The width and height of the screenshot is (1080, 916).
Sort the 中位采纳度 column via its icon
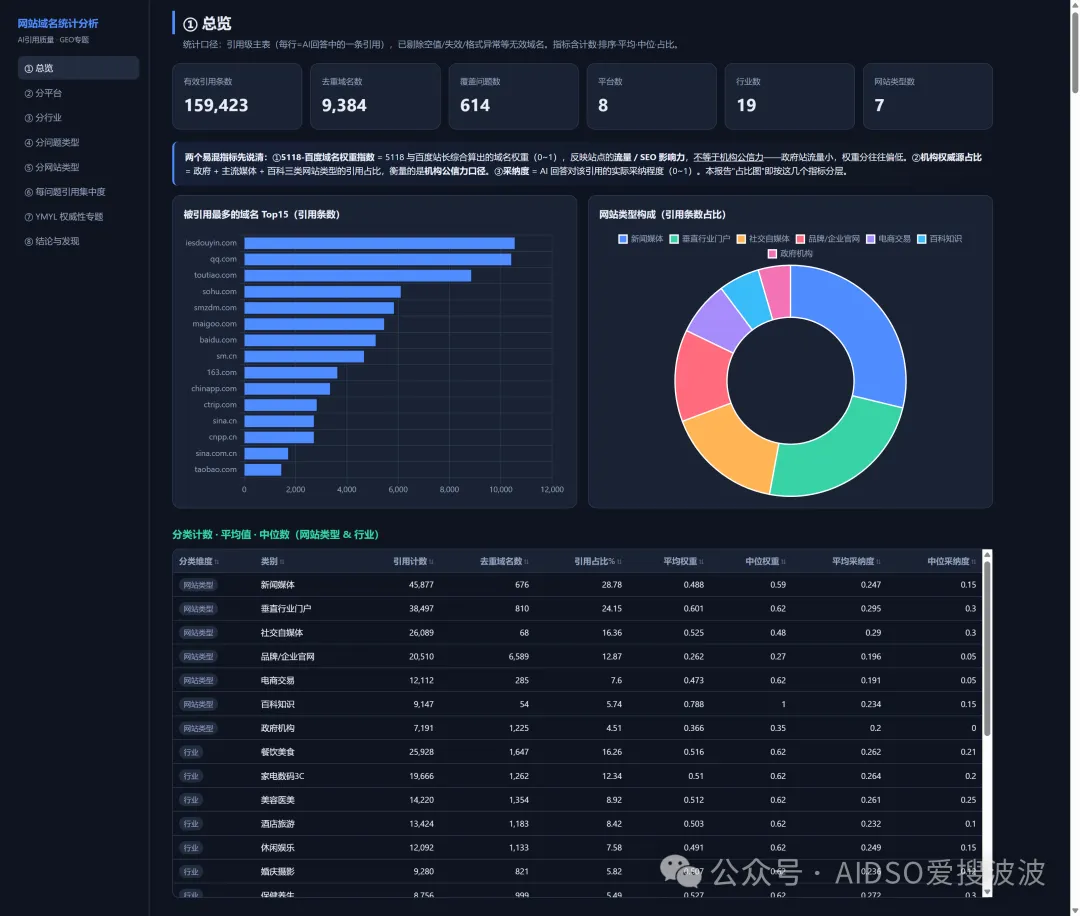tap(973, 562)
